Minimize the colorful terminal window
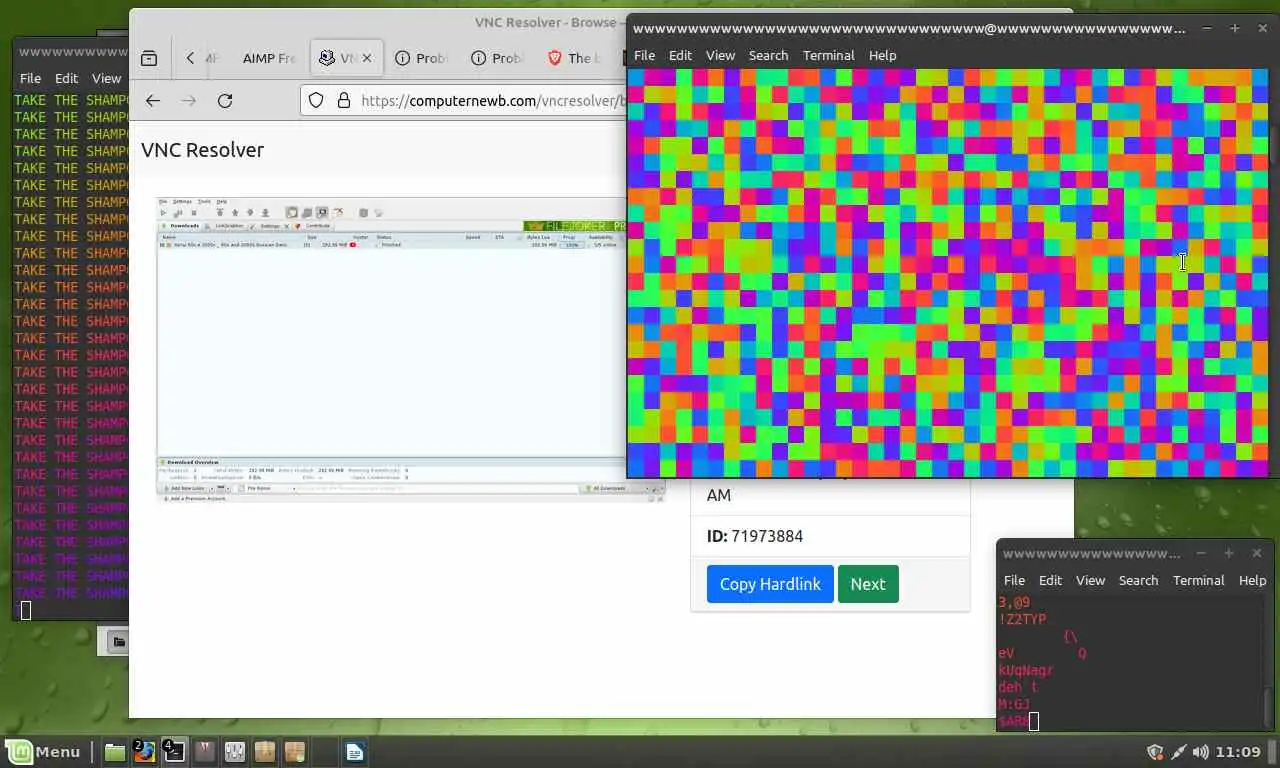The image size is (1280, 768). click(1207, 28)
